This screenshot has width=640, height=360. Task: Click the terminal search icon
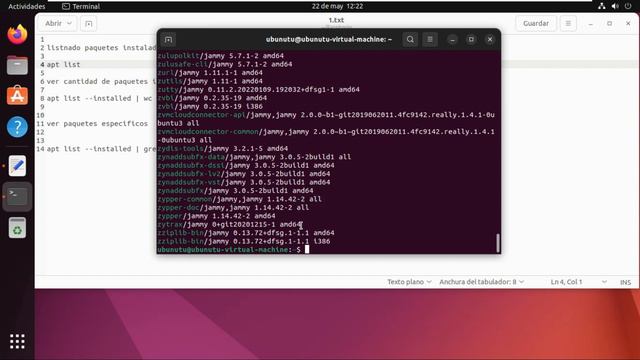point(410,40)
